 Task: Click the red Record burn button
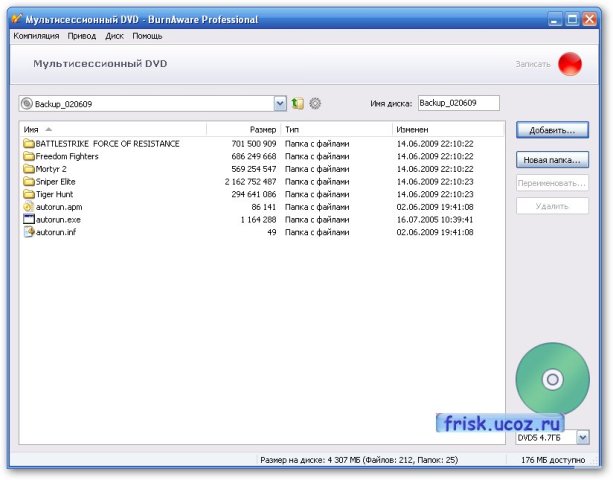click(570, 64)
